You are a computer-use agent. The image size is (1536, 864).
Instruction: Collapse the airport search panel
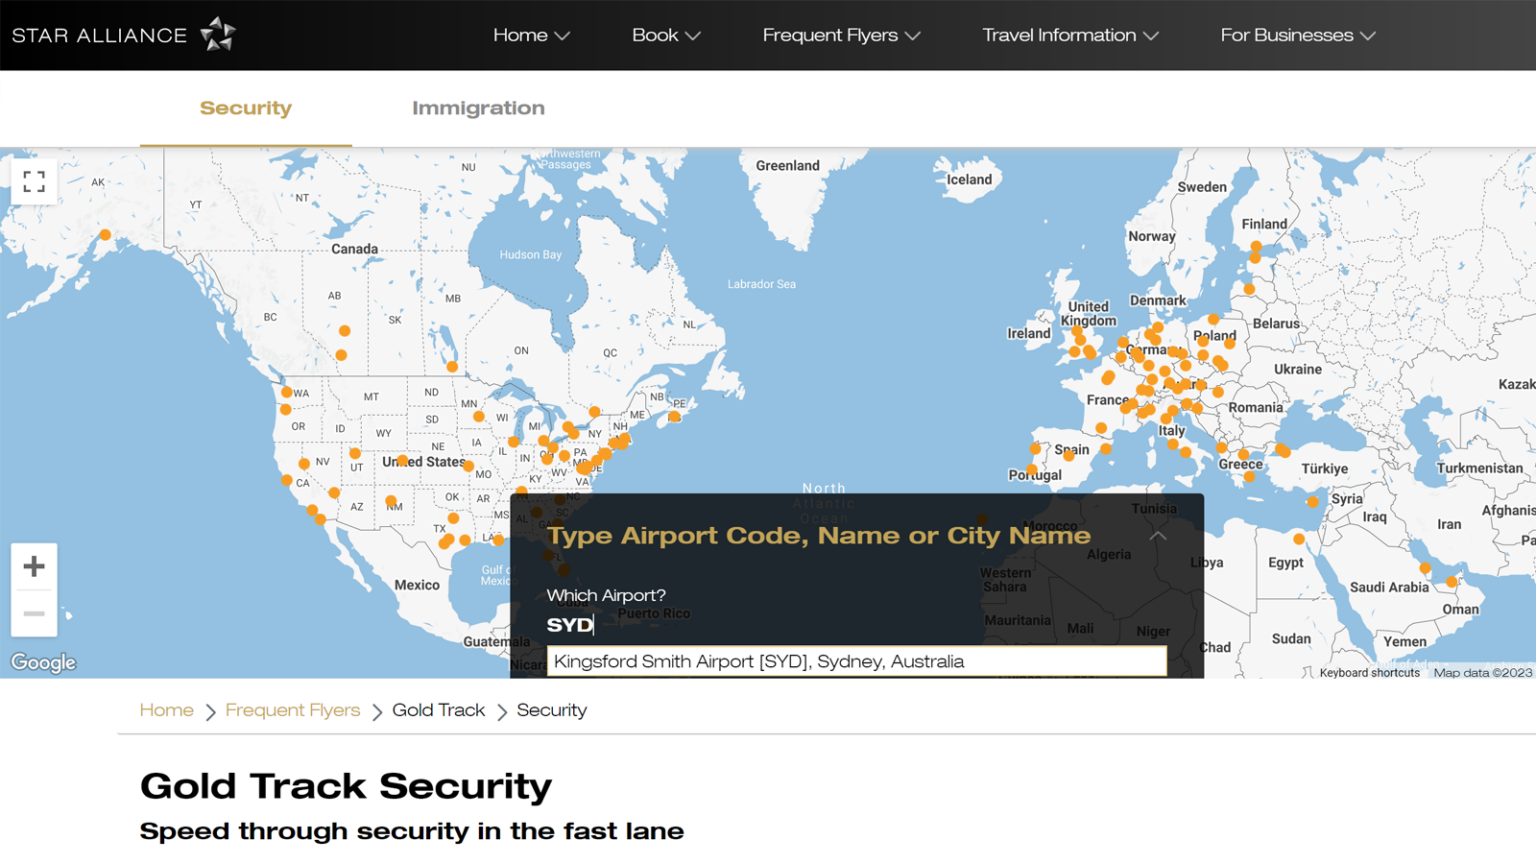(1157, 535)
